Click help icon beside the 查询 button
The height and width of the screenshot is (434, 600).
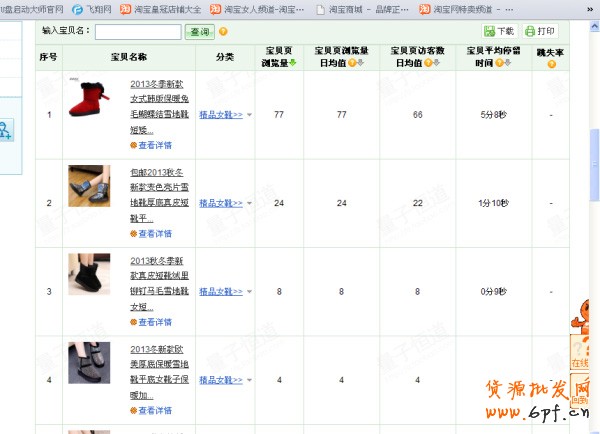(223, 32)
